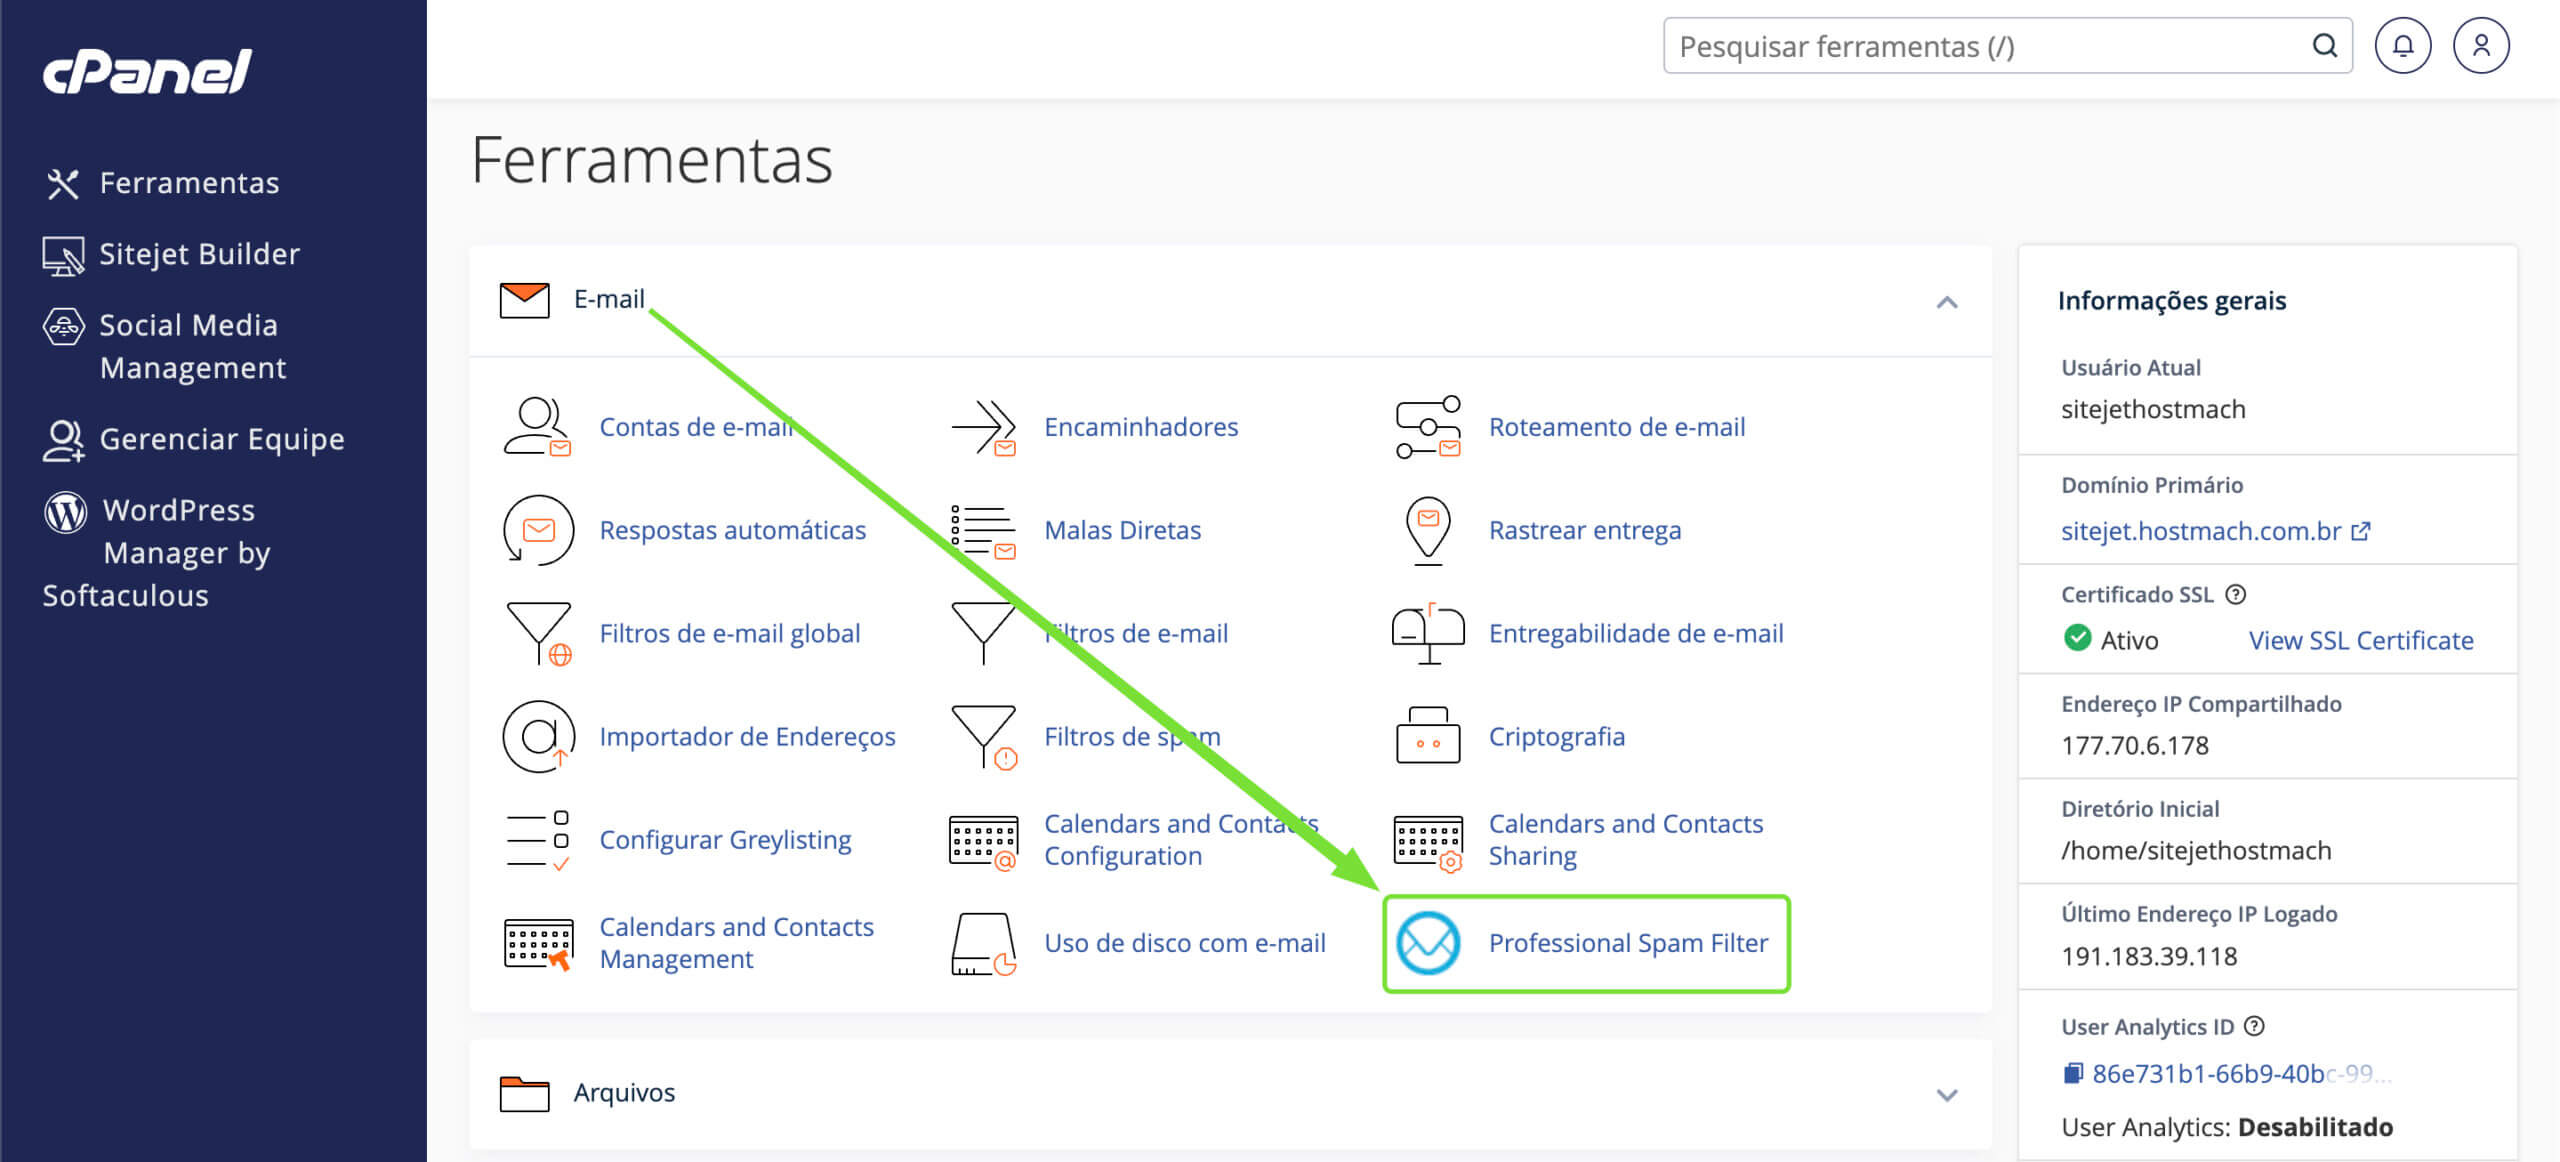Click the Filtros de spam funnel icon
The image size is (2560, 1162).
tap(984, 738)
